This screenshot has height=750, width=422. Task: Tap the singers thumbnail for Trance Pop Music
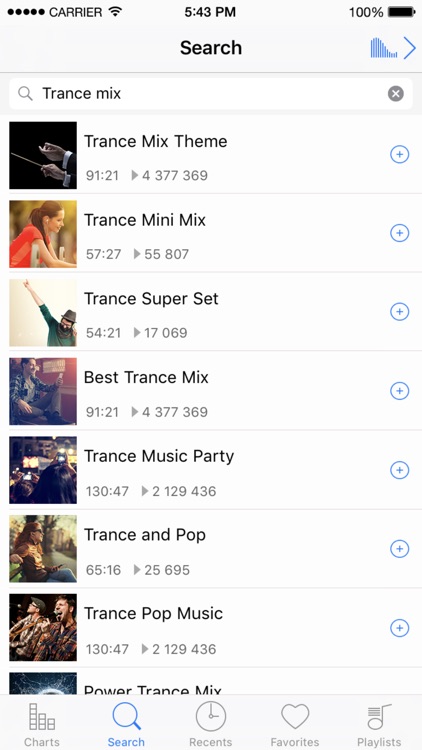pos(43,628)
